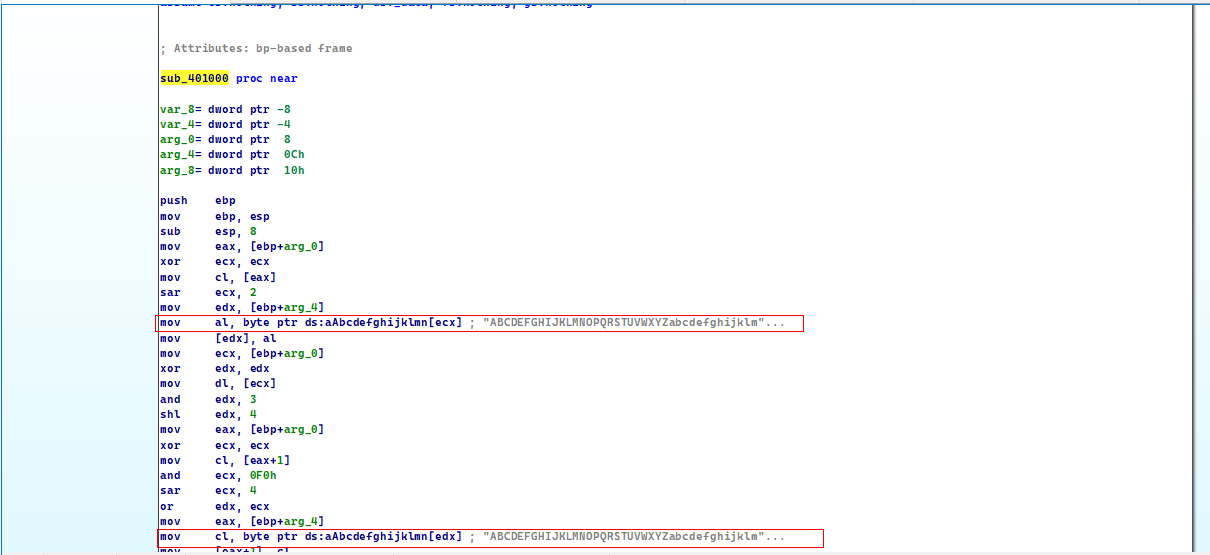The height and width of the screenshot is (555, 1210).
Task: Click the 0F0h operand in 'and ecx'
Action: coord(264,475)
